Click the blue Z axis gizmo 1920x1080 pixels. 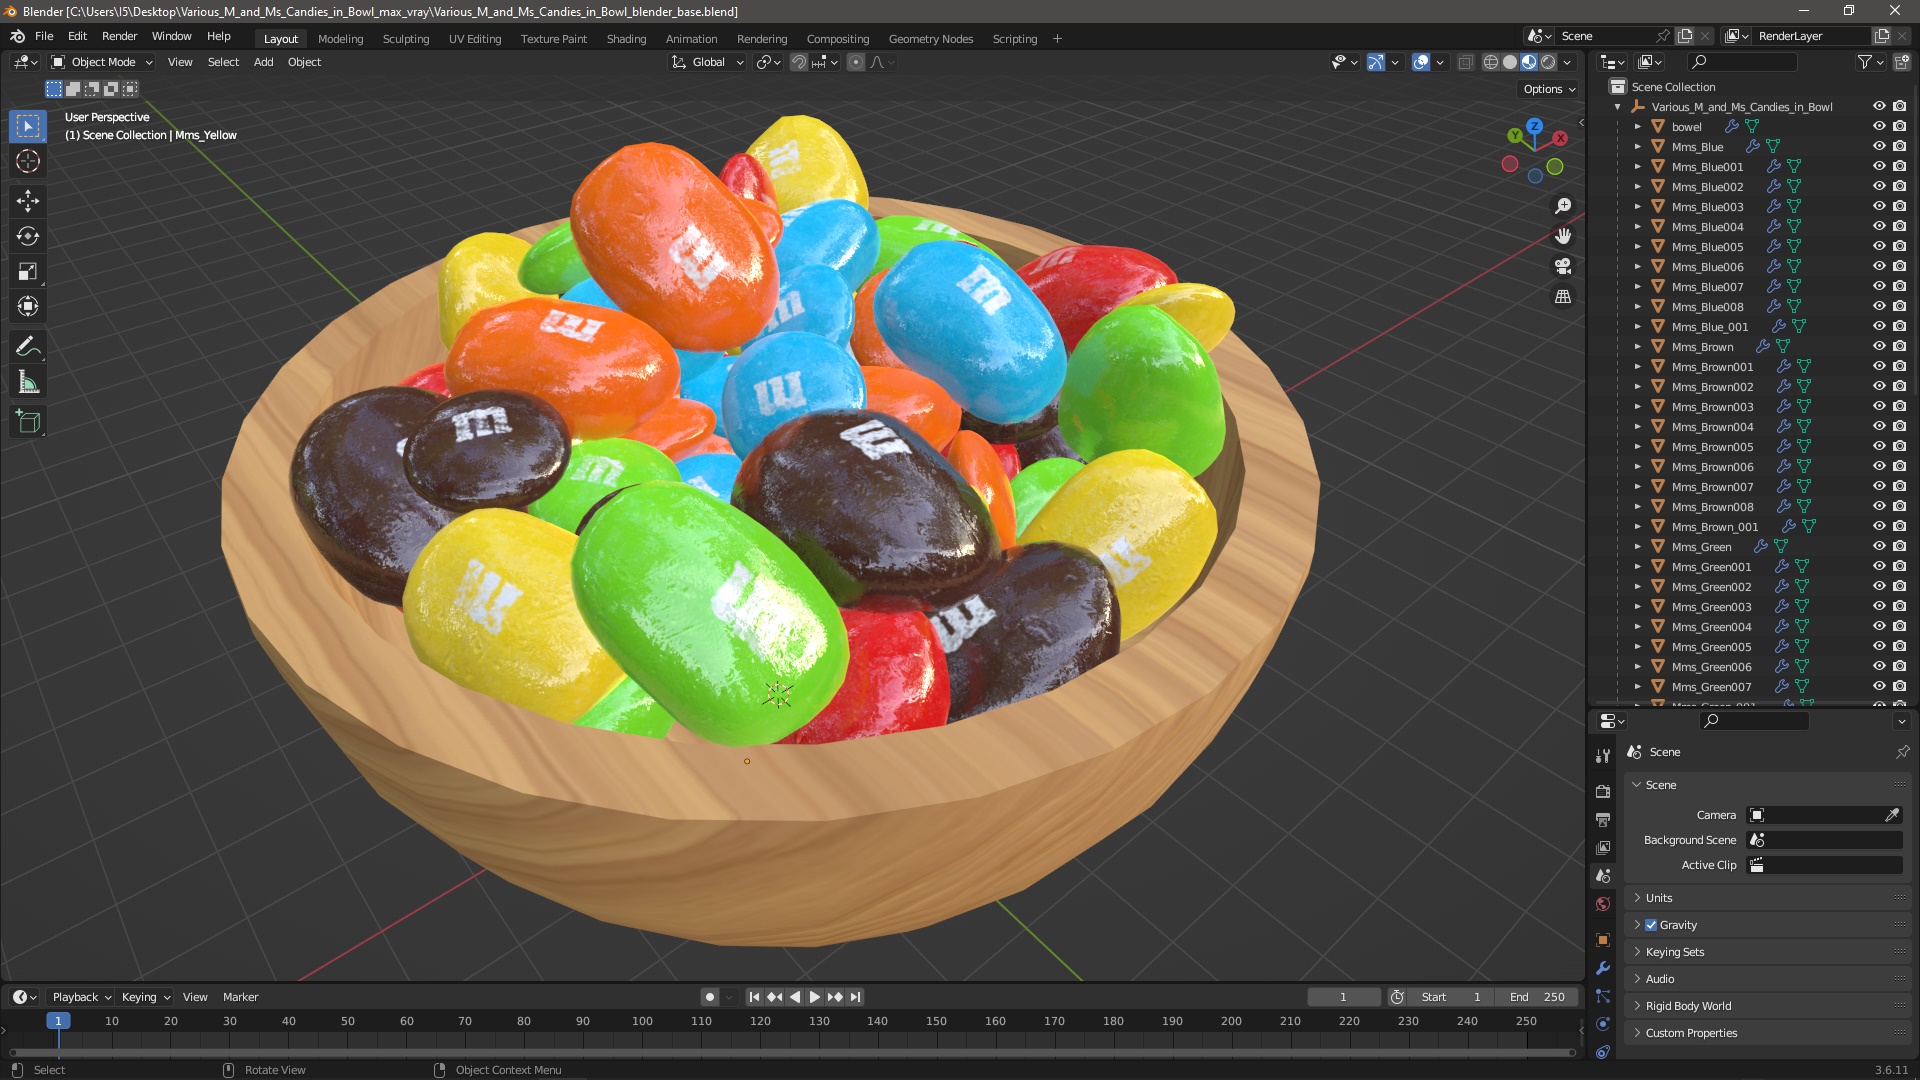(1534, 126)
